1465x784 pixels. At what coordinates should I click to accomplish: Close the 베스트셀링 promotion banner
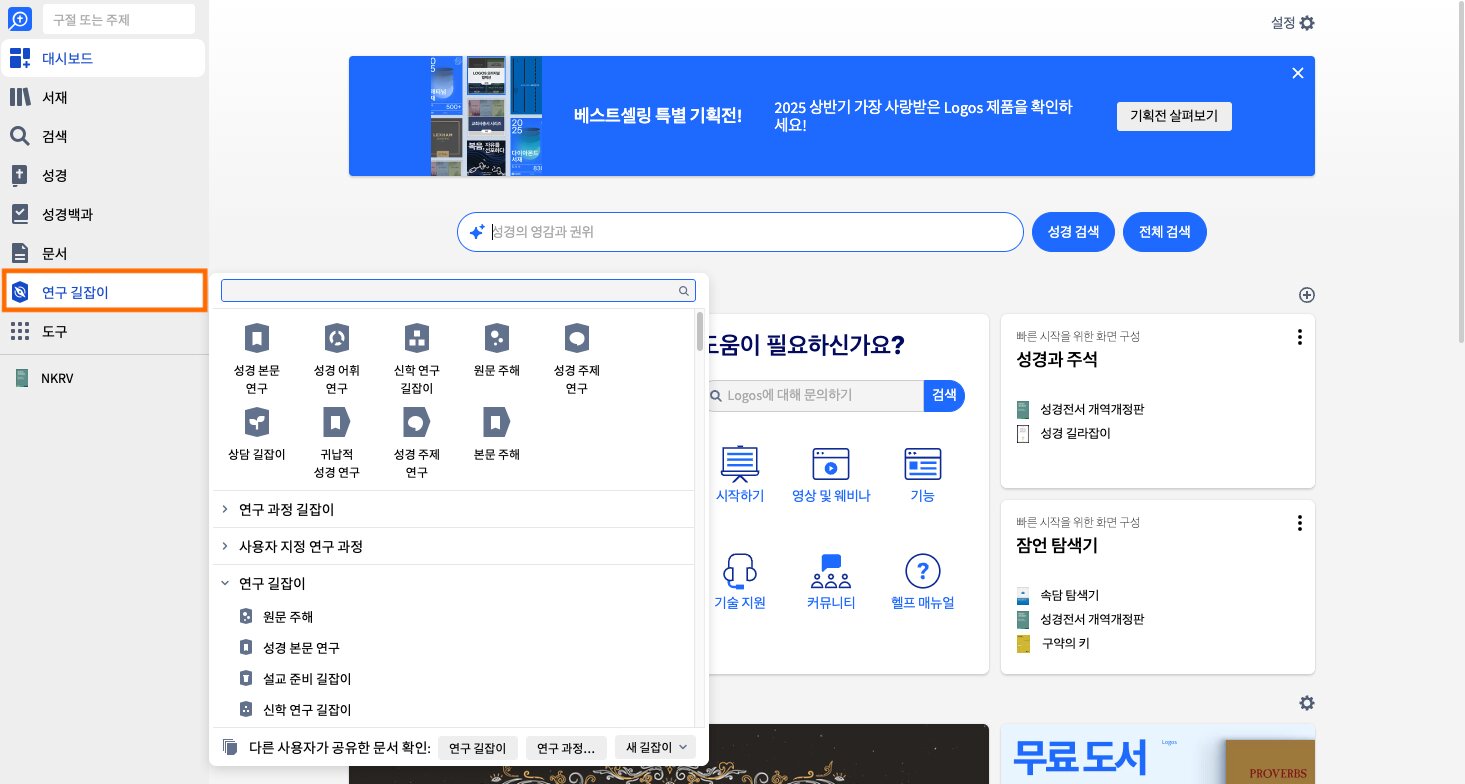(x=1298, y=73)
